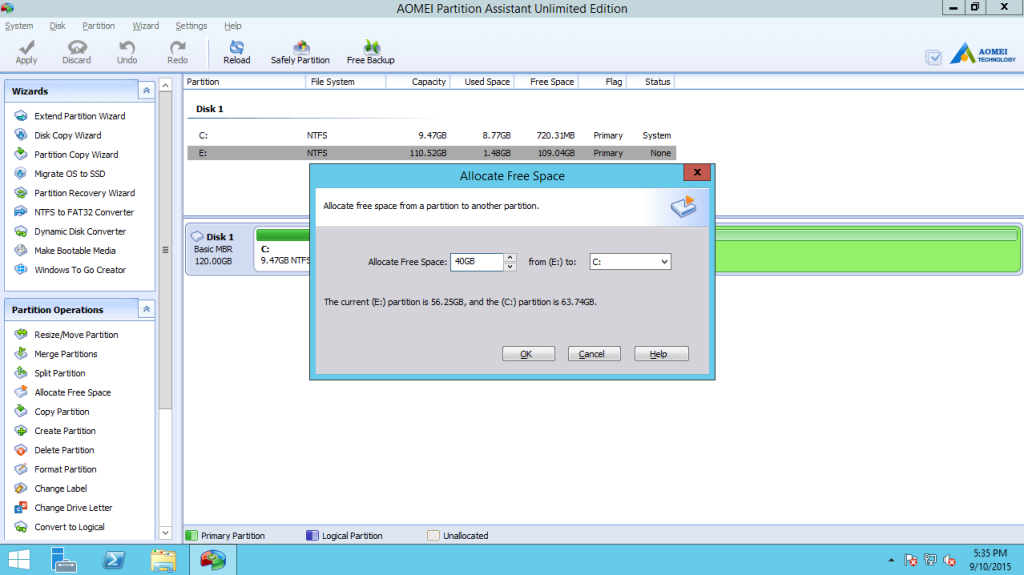Image resolution: width=1024 pixels, height=575 pixels.
Task: Open the Help menu
Action: point(232,25)
